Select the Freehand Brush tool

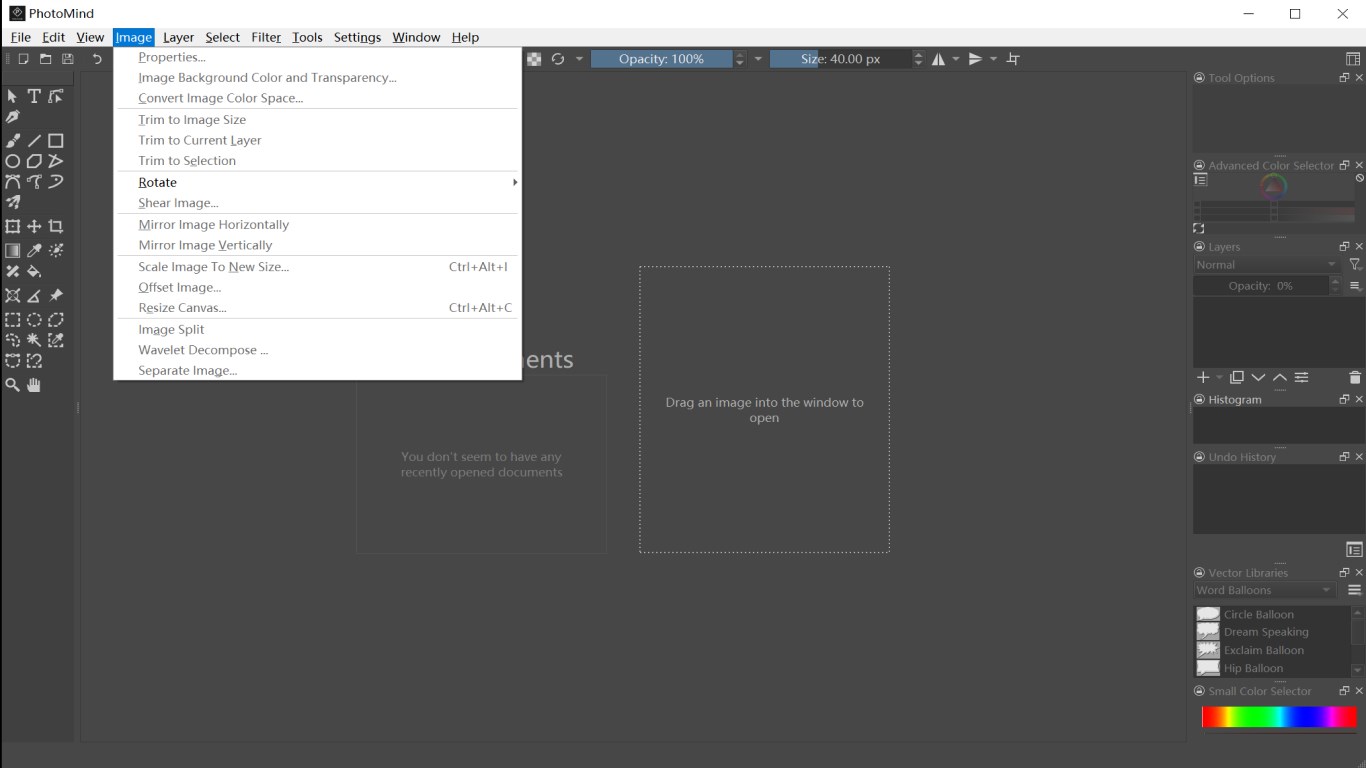[13, 139]
